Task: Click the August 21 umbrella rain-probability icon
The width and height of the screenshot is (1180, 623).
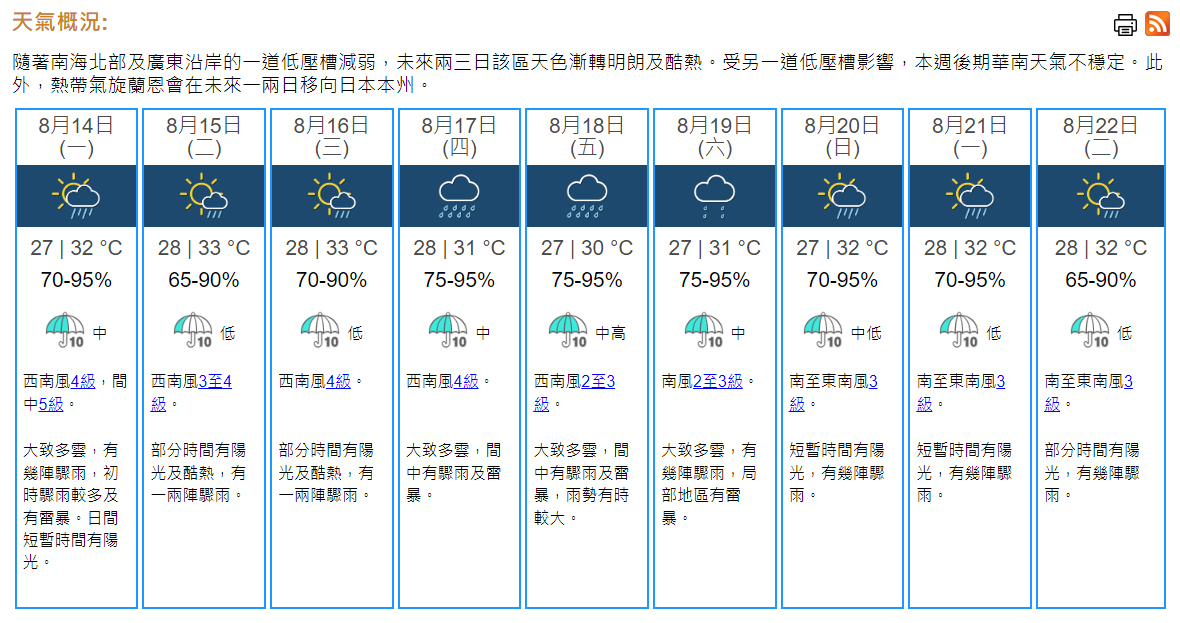Action: point(958,329)
